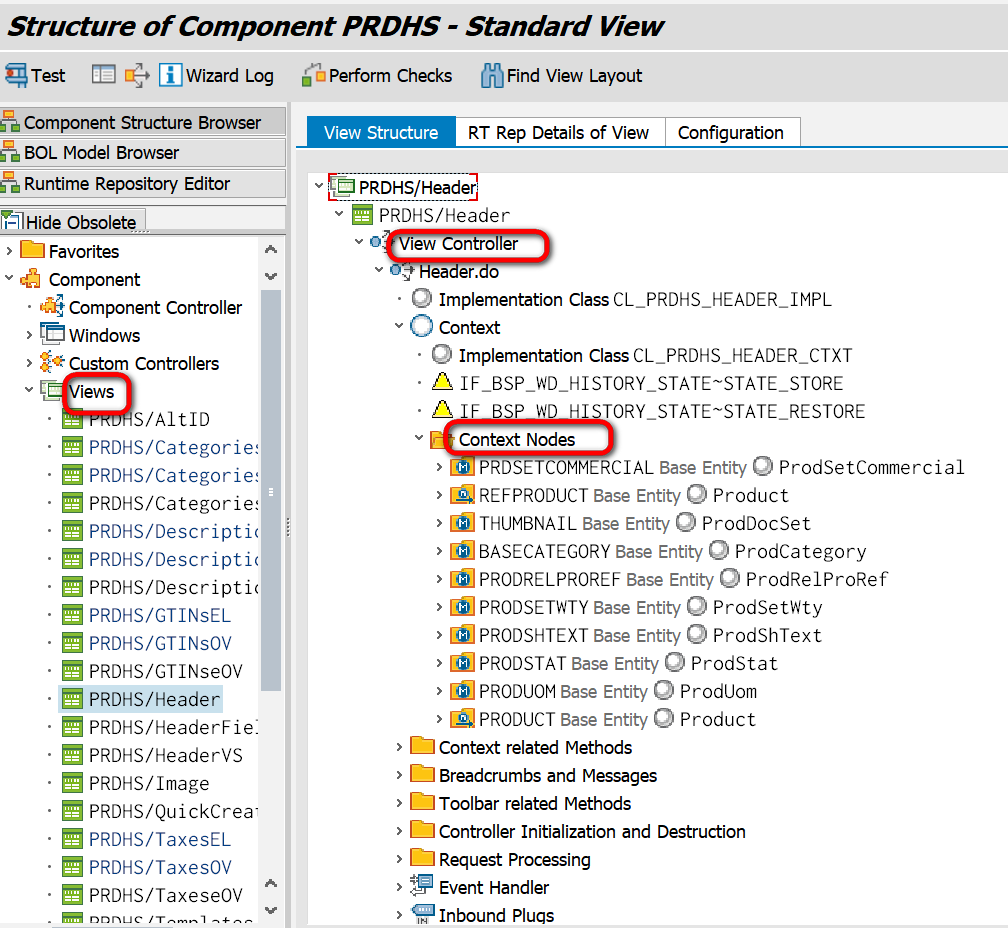Viewport: 1008px width, 928px height.
Task: Expand the Request Processing folder
Action: point(399,859)
